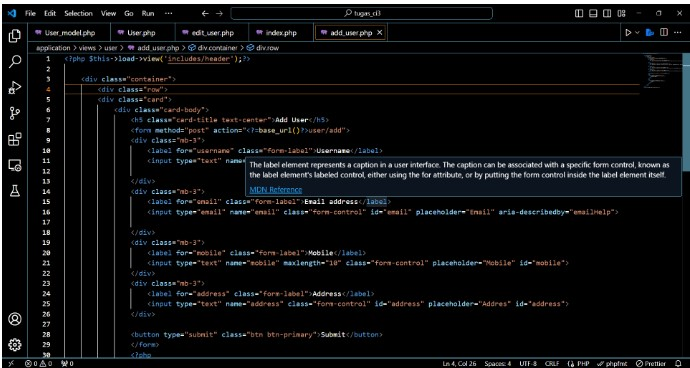Image resolution: width=690 pixels, height=368 pixels.
Task: Split the editor to the right
Action: 664,33
